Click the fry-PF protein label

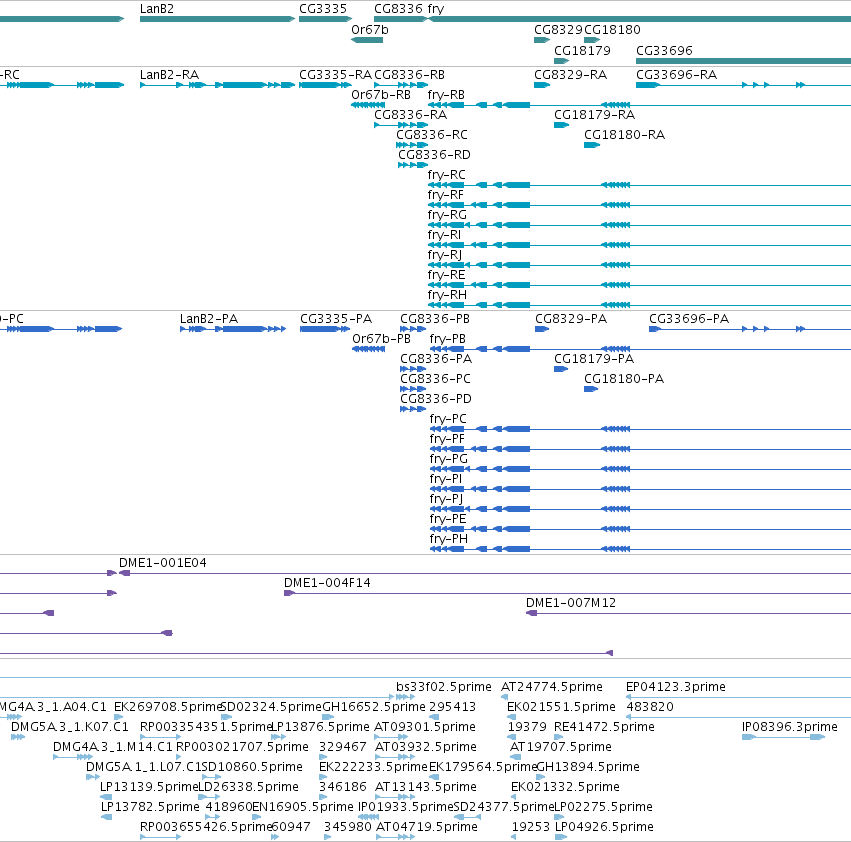[447, 439]
